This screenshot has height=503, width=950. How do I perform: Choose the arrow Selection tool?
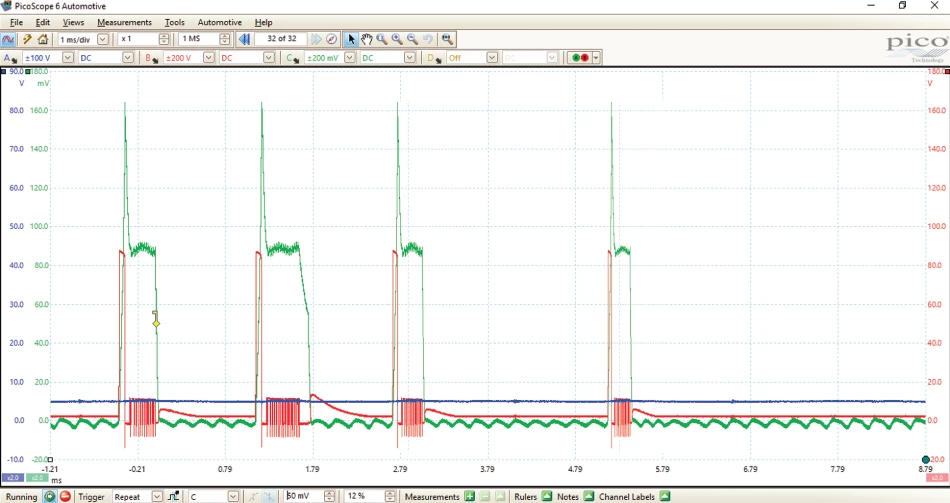coord(351,39)
